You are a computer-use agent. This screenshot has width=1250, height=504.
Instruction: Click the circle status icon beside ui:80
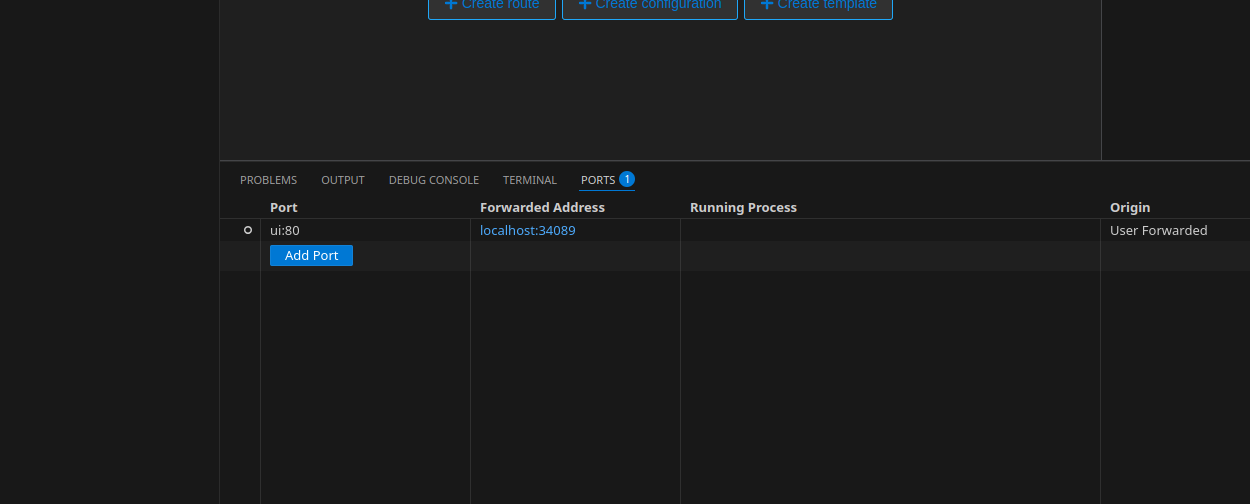point(248,230)
